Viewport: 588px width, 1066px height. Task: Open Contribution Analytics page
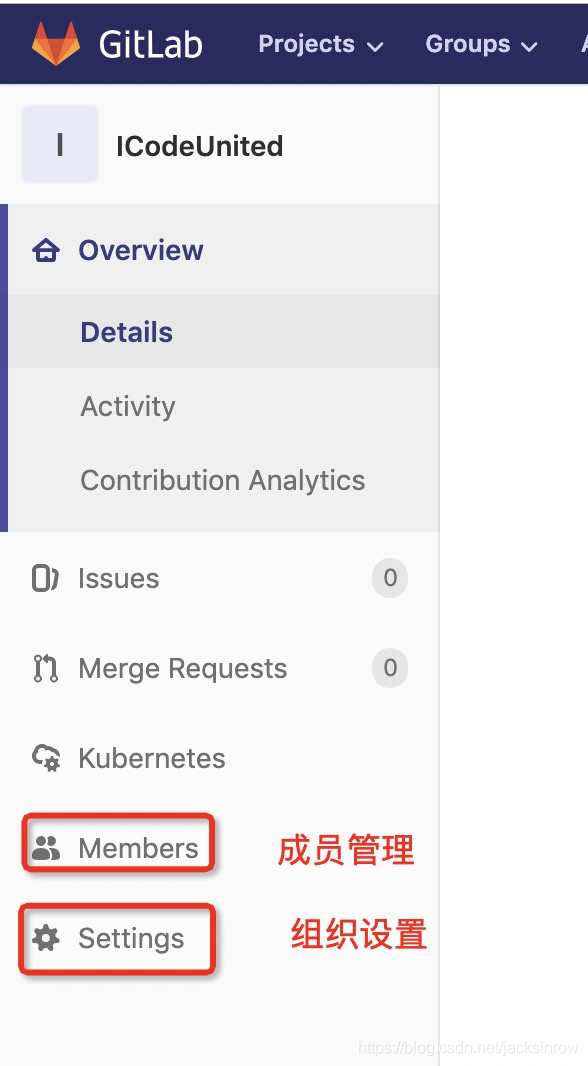(x=224, y=480)
